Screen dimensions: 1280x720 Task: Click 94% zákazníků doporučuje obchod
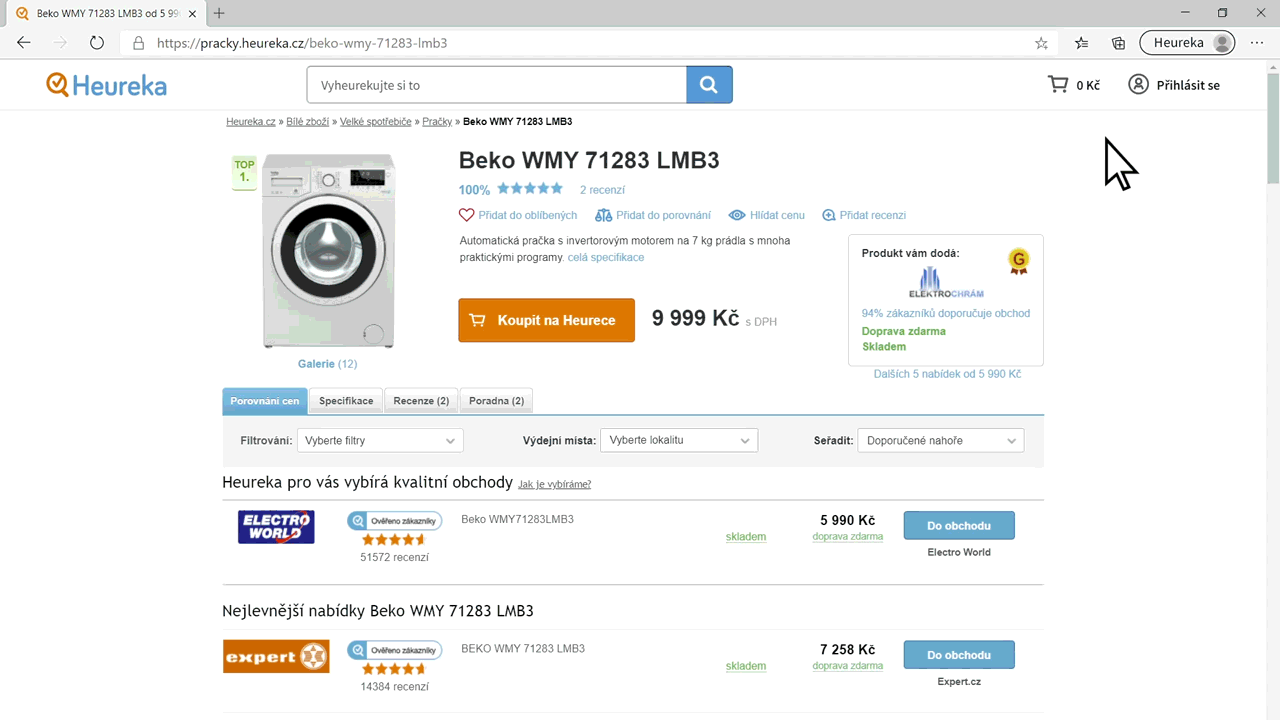pyautogui.click(x=946, y=313)
